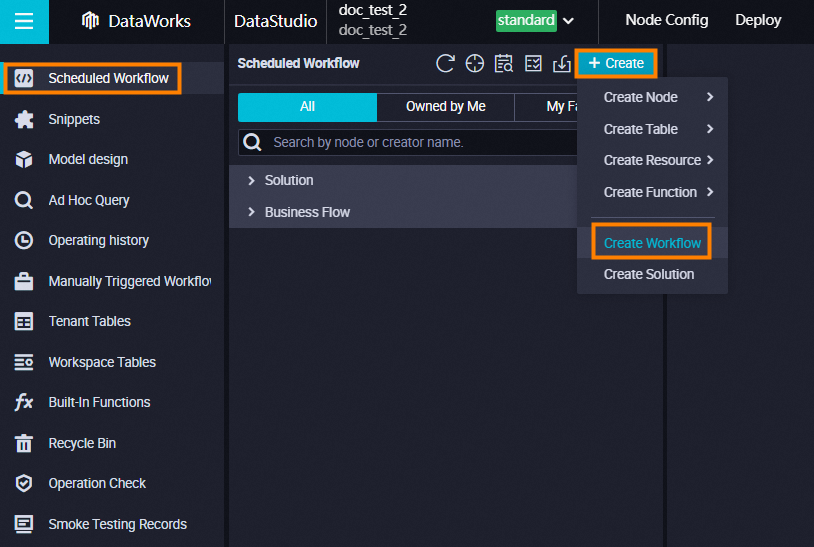Click the search magnifier icon

click(252, 142)
